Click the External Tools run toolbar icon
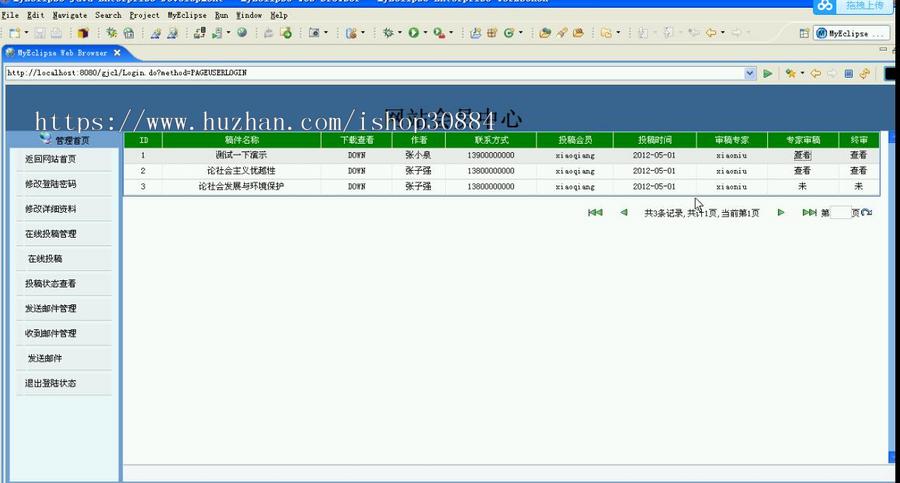 pyautogui.click(x=439, y=33)
